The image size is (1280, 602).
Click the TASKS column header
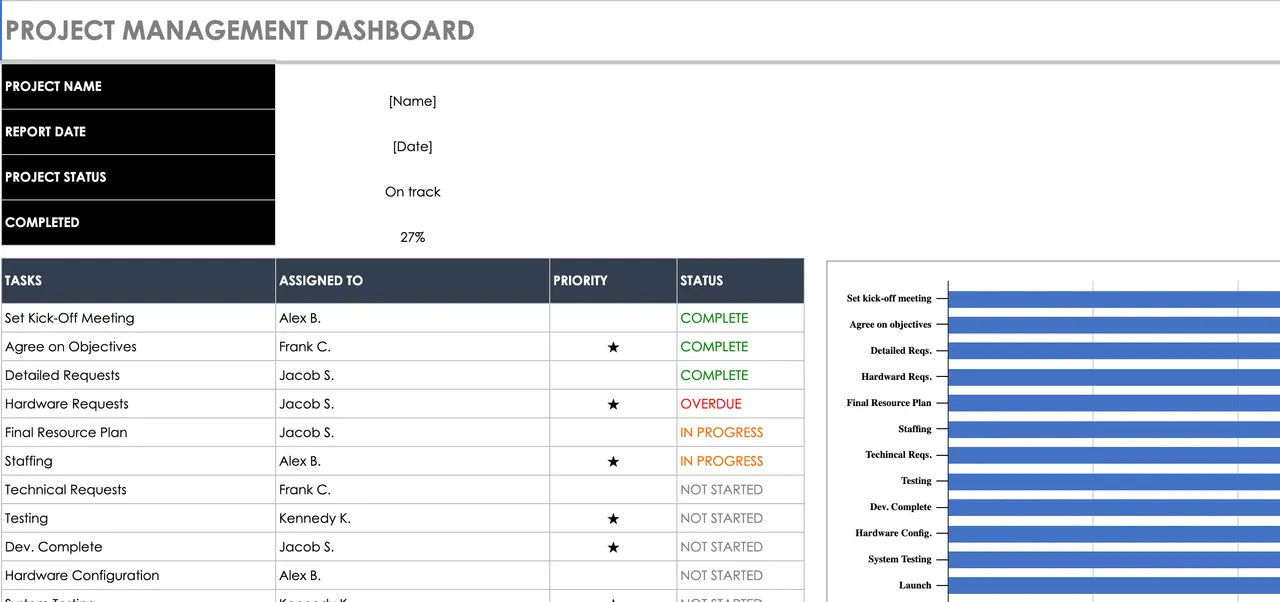[138, 281]
